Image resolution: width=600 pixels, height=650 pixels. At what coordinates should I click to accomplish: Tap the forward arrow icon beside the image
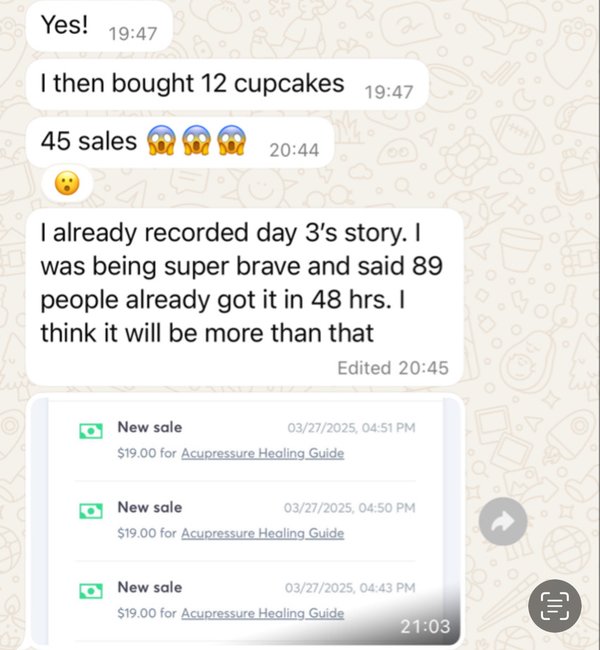pyautogui.click(x=503, y=521)
